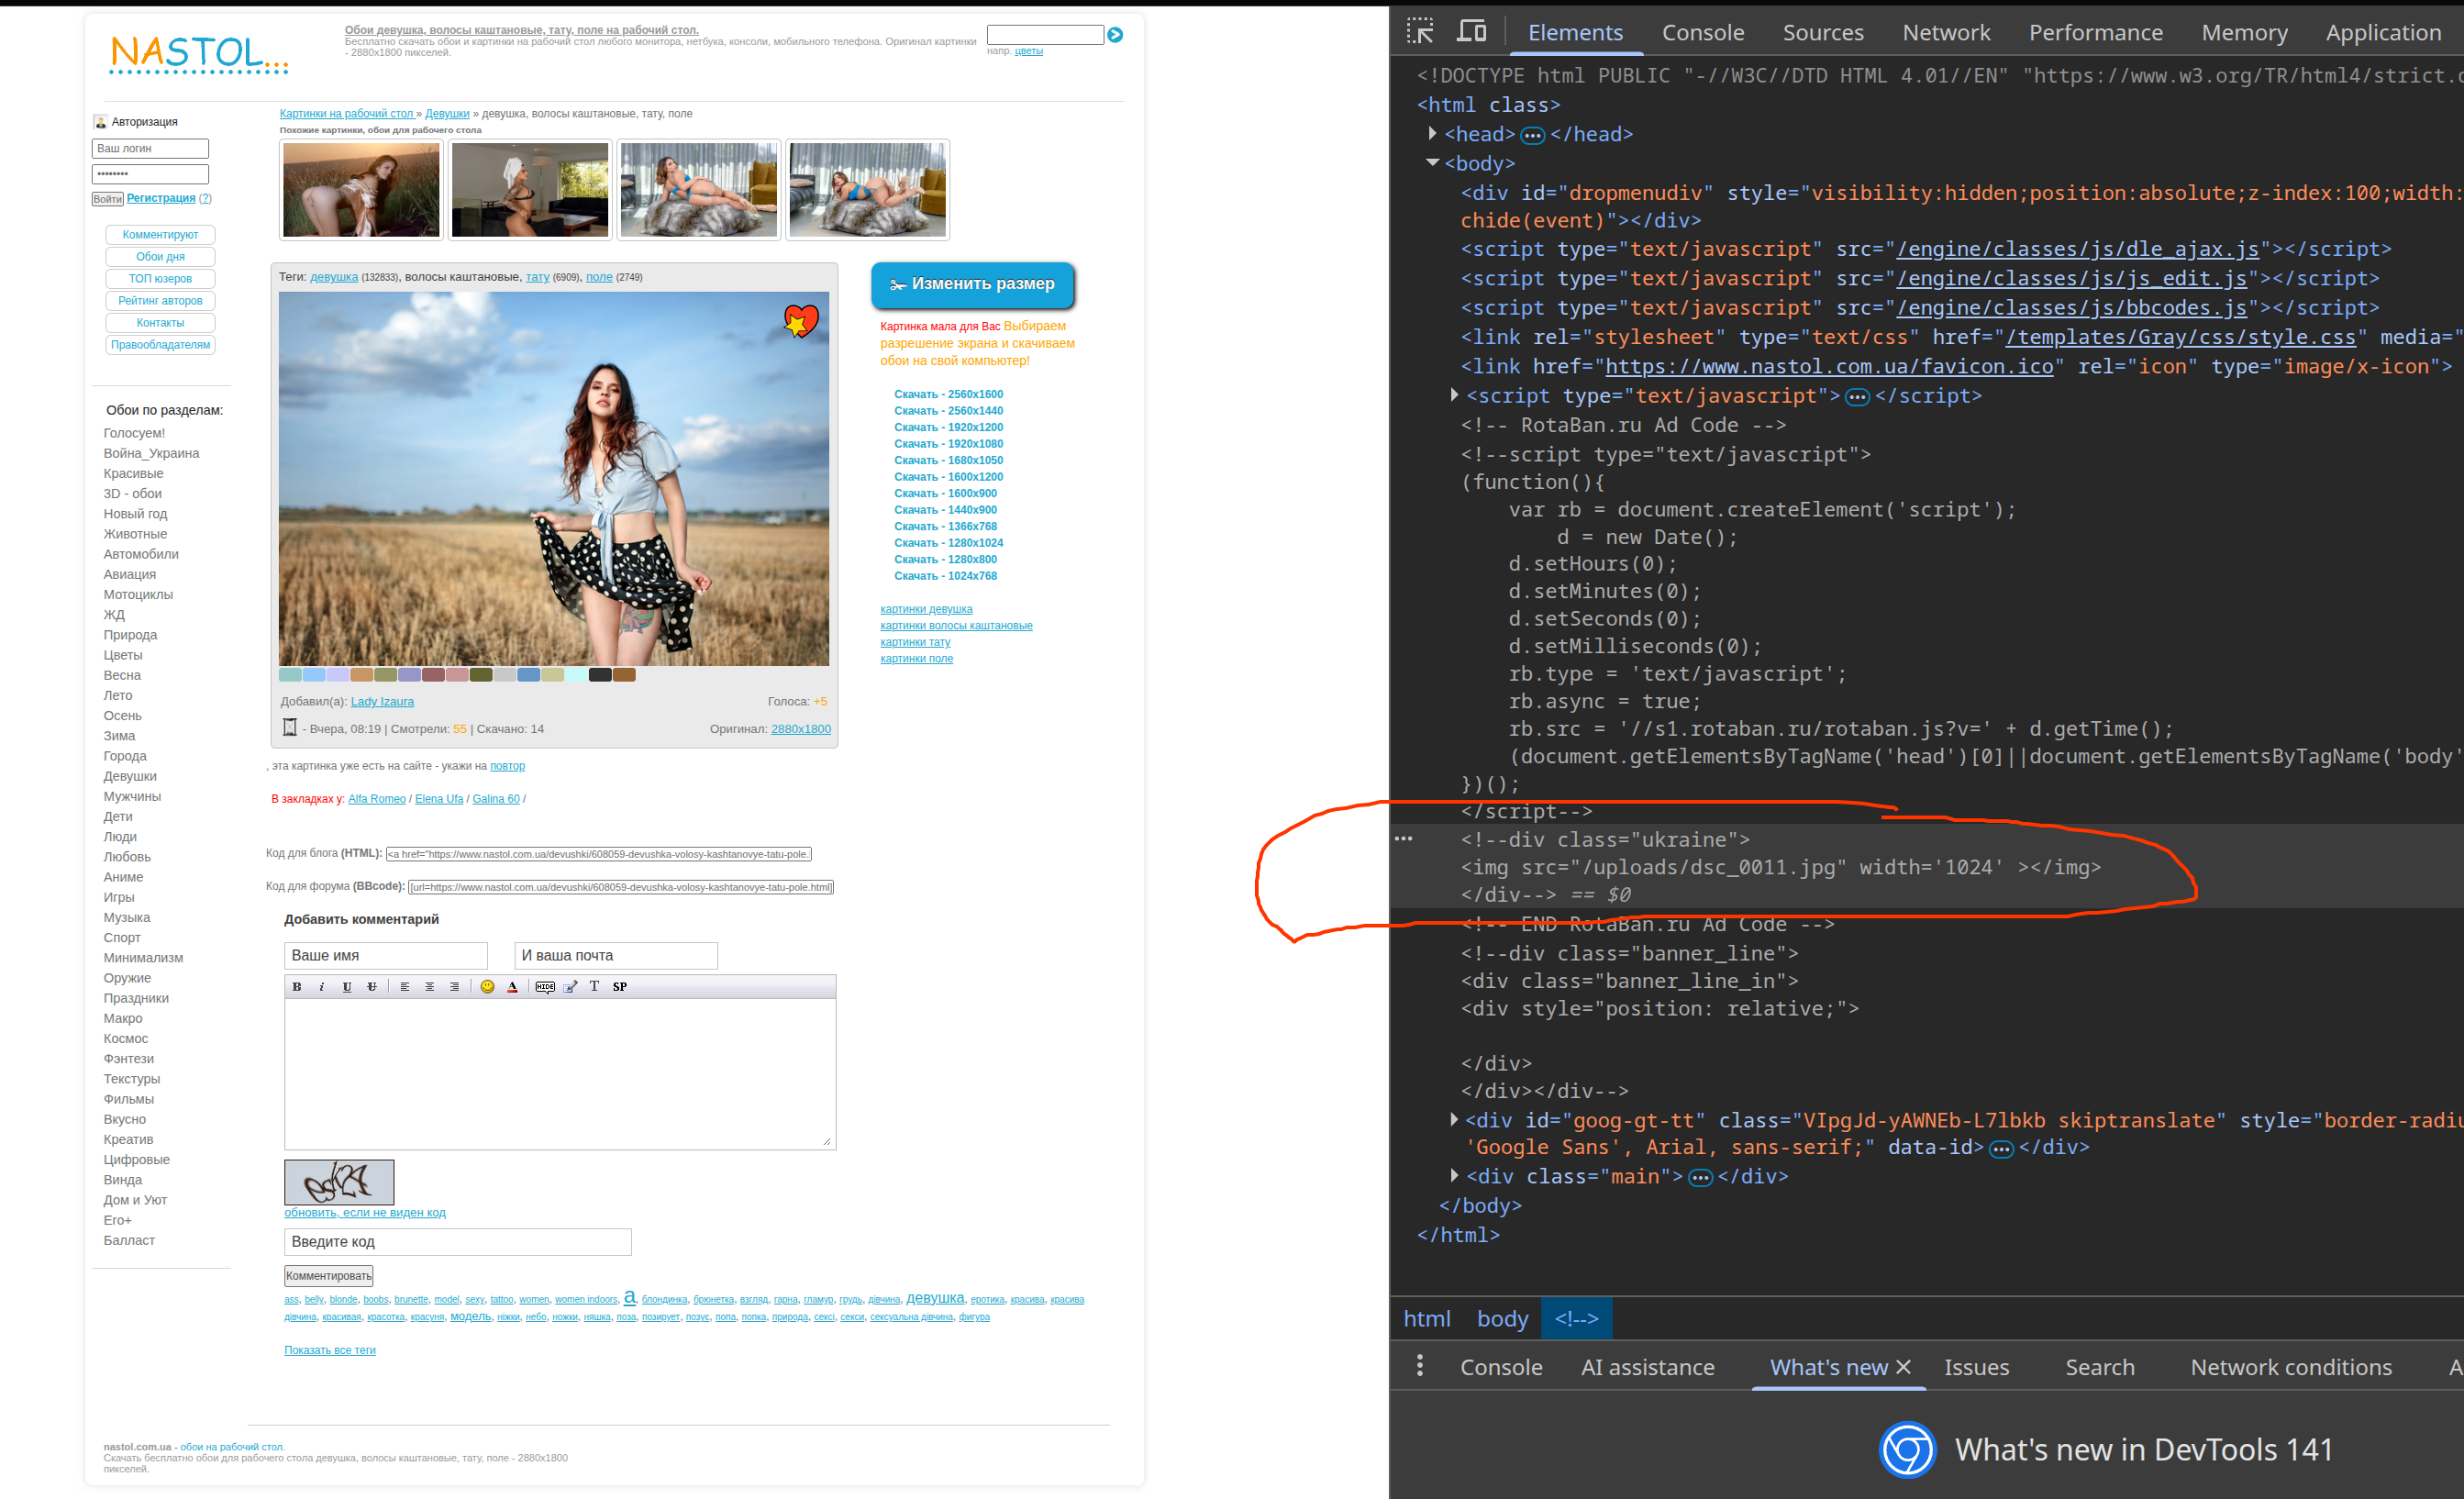
Task: Switch to the Network tab
Action: click(1945, 32)
